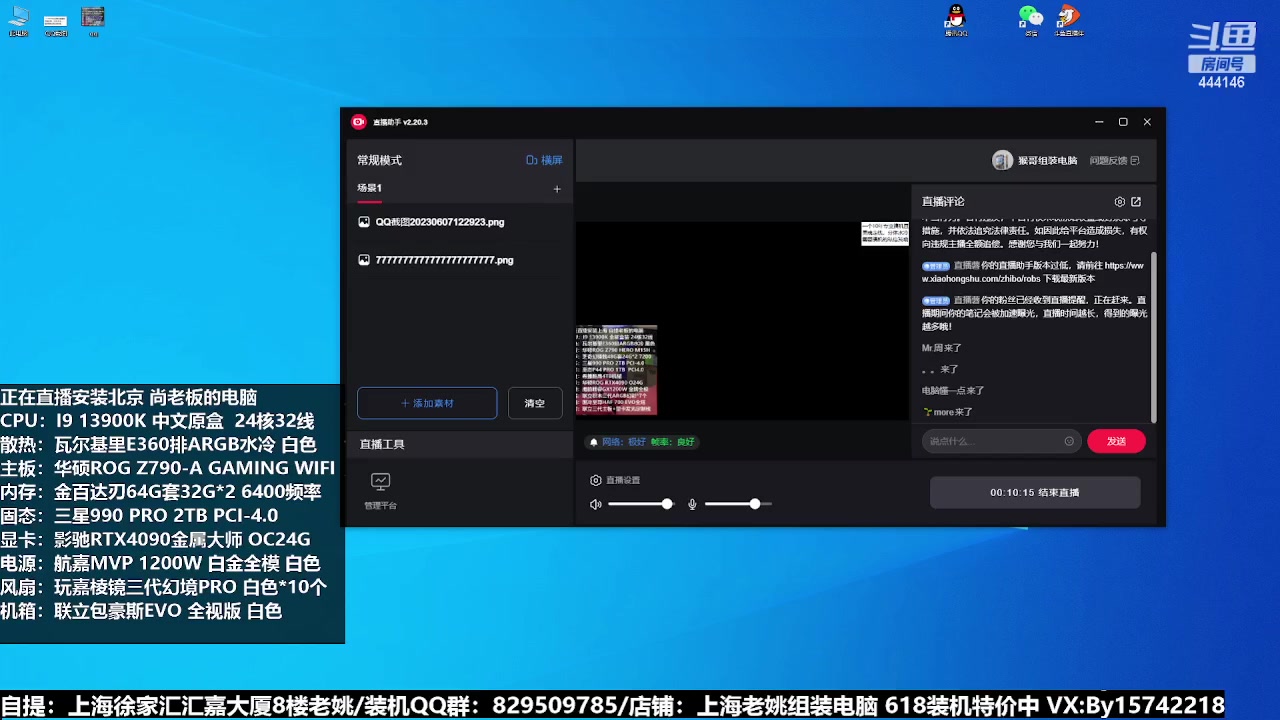Open the 微信 WeChat desktop shortcut
This screenshot has height=720, width=1280.
tap(1031, 20)
